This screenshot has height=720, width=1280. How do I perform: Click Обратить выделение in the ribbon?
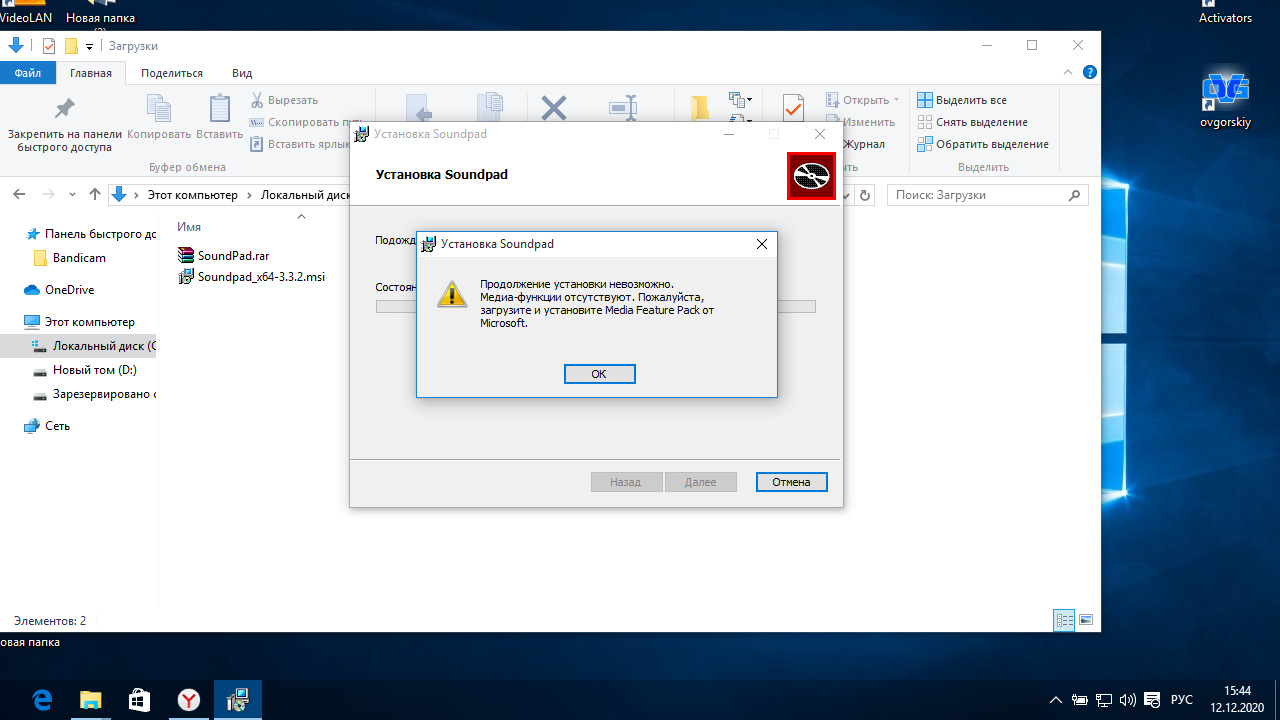click(983, 144)
